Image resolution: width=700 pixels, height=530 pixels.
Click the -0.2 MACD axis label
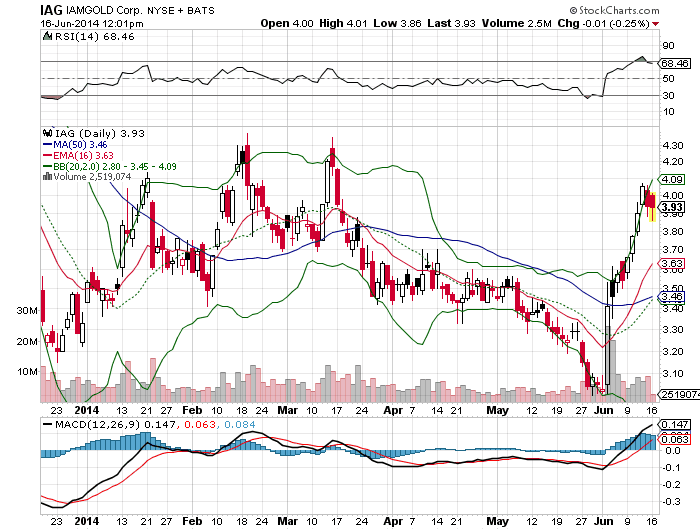pyautogui.click(x=671, y=484)
